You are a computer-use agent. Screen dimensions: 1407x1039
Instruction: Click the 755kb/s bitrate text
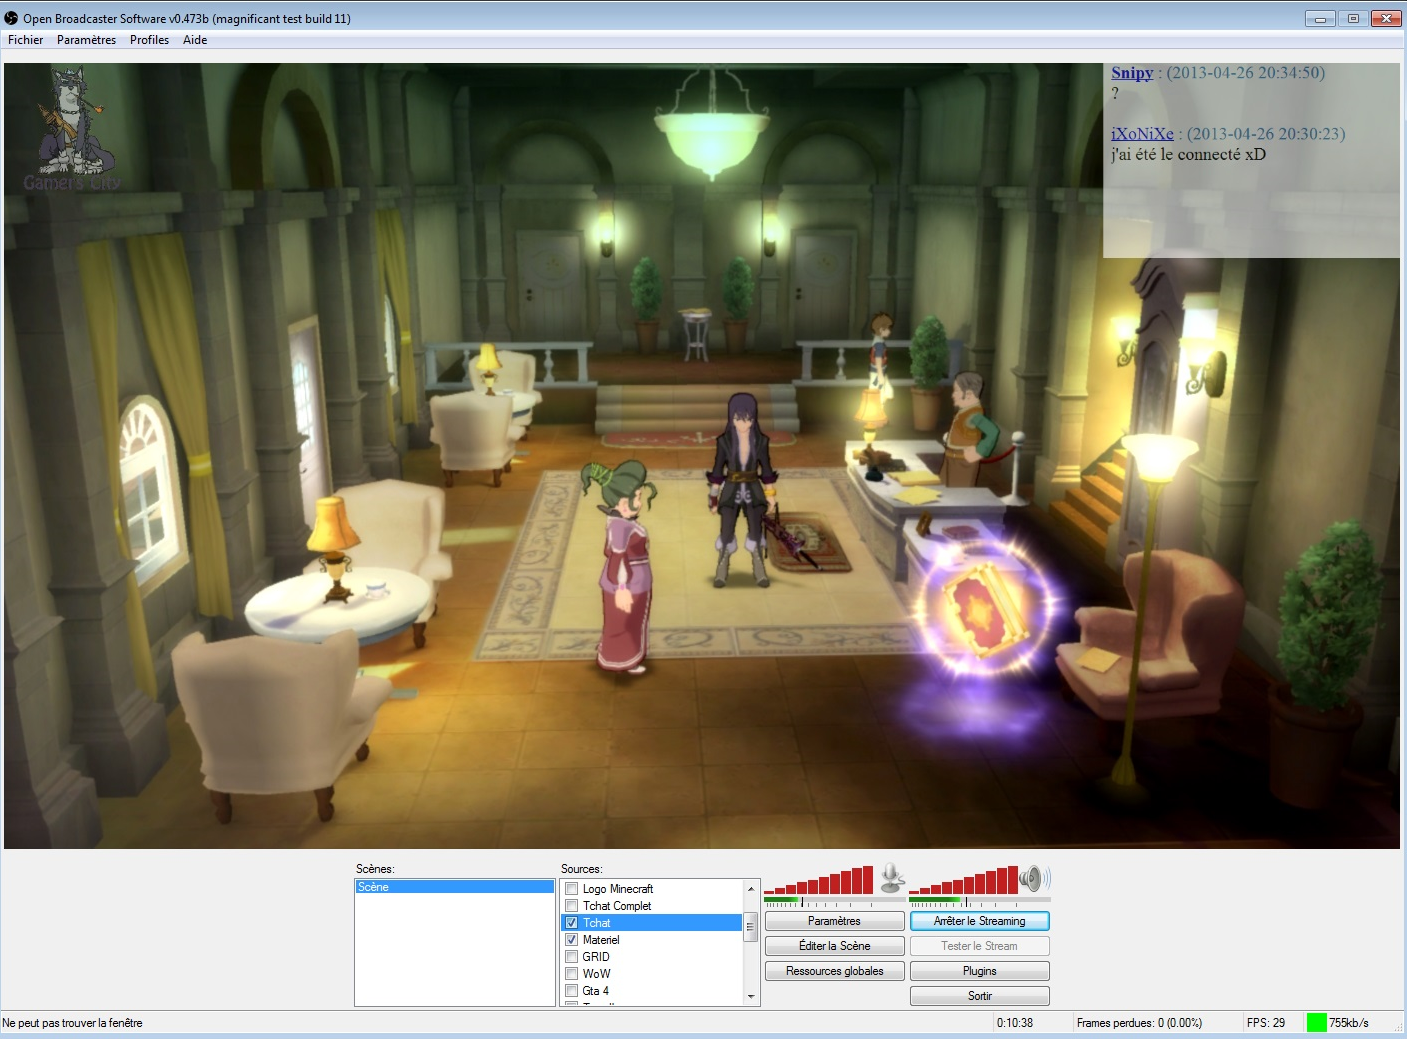point(1349,1023)
